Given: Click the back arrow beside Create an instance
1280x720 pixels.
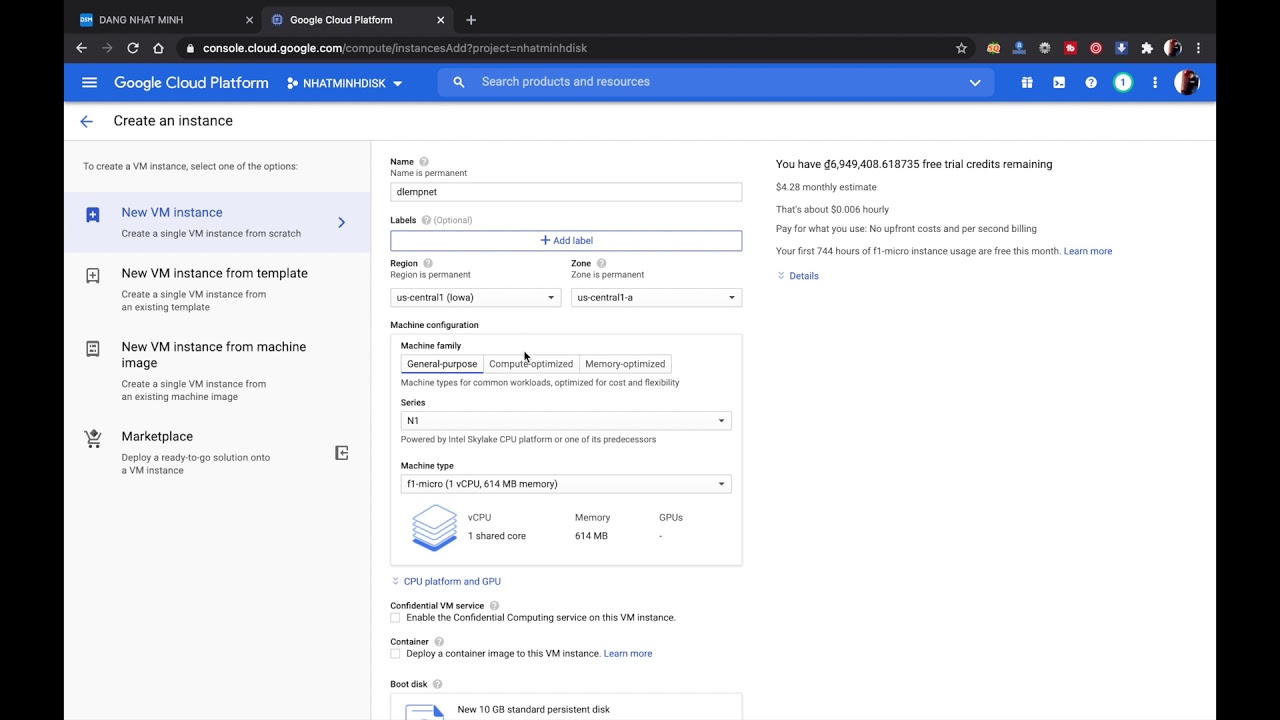Looking at the screenshot, I should coord(86,121).
